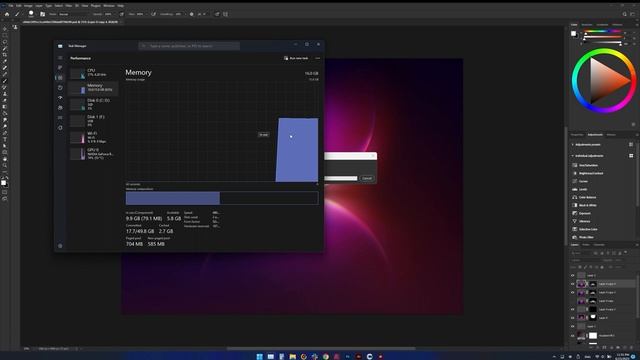Select the Lasso tool
This screenshot has height=360, width=640.
tap(4, 42)
